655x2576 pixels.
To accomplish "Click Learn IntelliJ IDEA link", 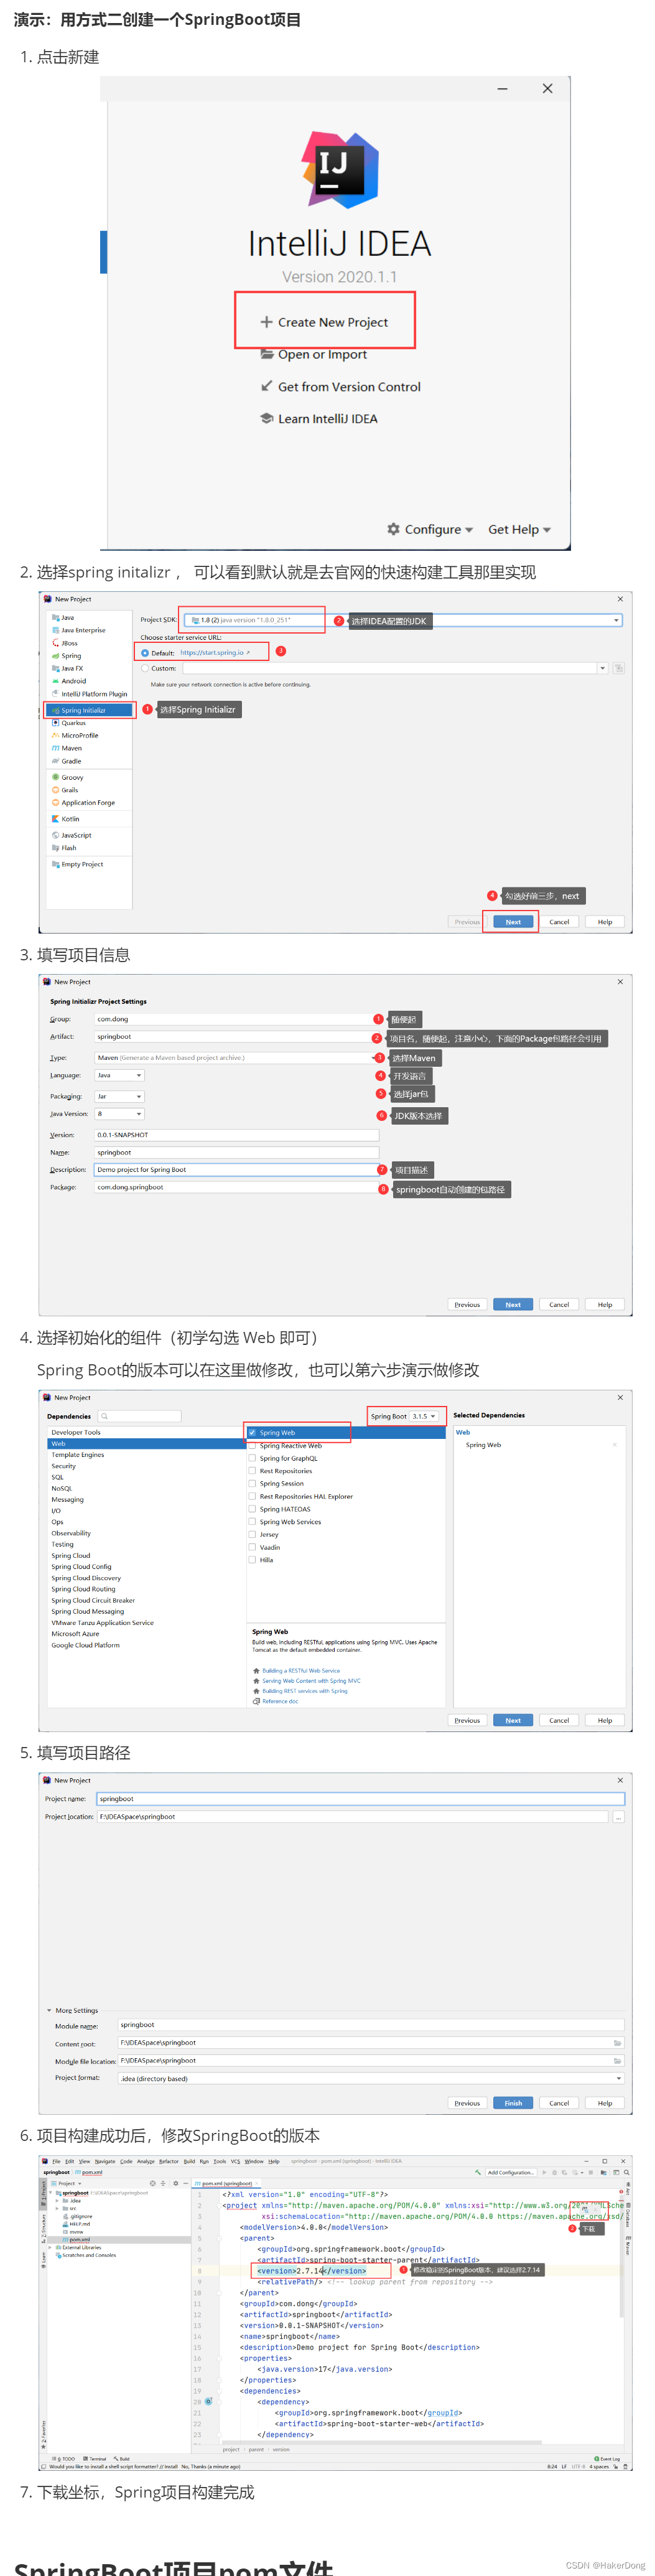I will pyautogui.click(x=318, y=419).
